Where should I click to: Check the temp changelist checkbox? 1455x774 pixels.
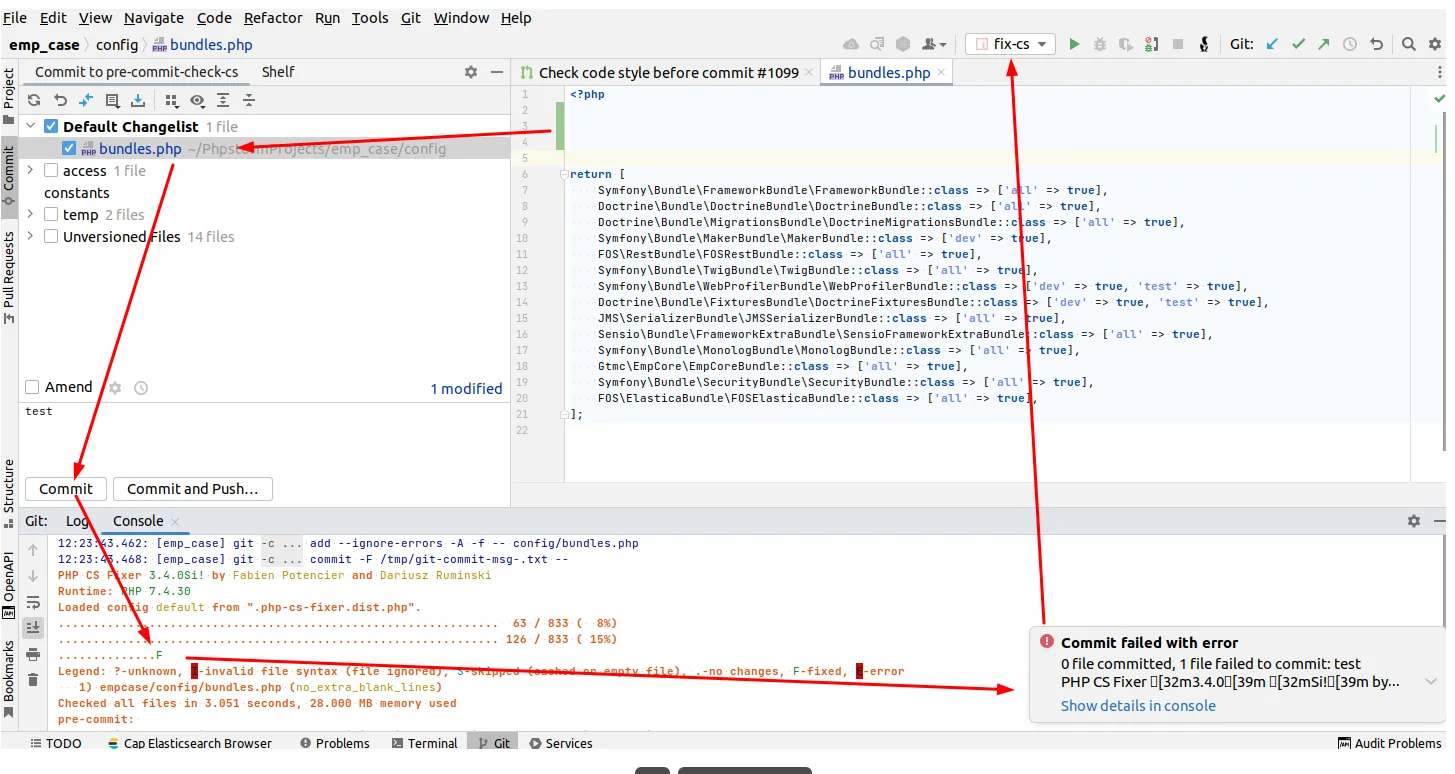52,215
